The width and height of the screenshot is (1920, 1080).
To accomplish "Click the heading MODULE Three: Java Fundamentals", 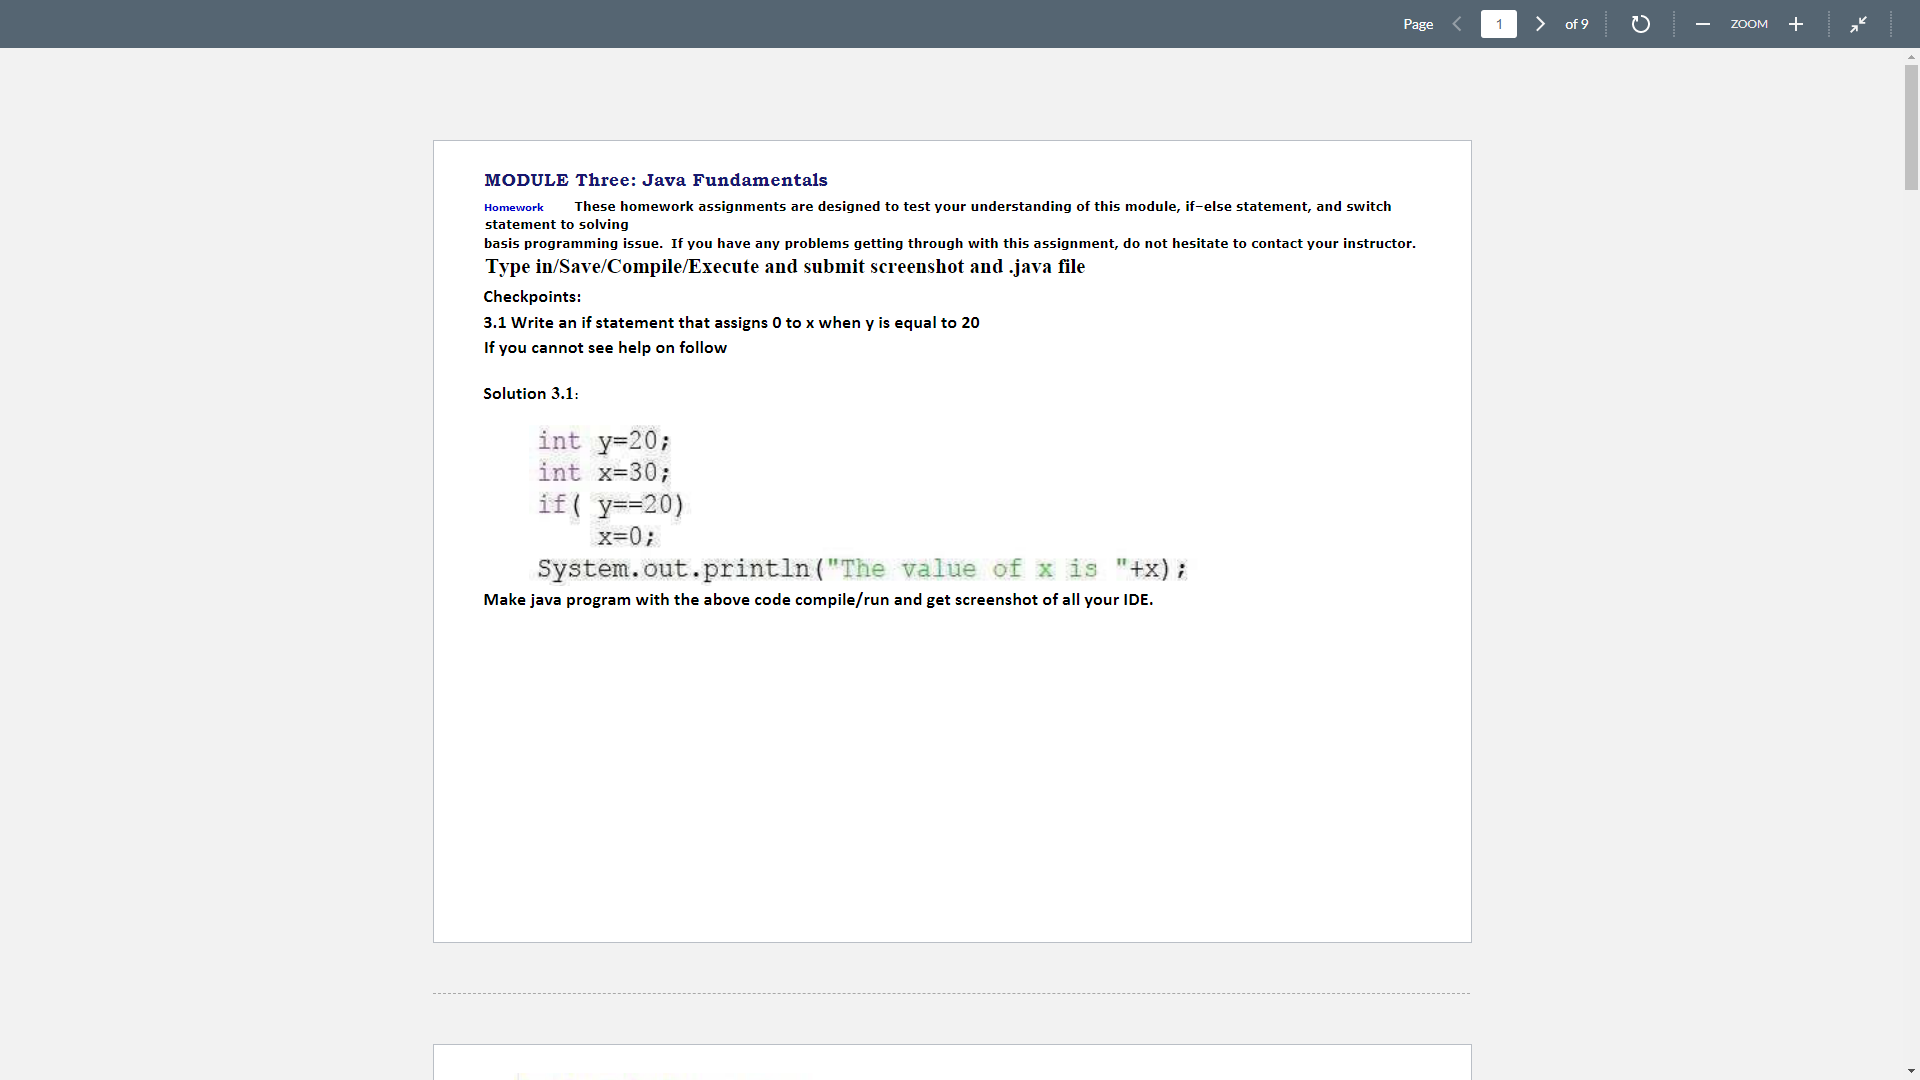I will point(656,180).
